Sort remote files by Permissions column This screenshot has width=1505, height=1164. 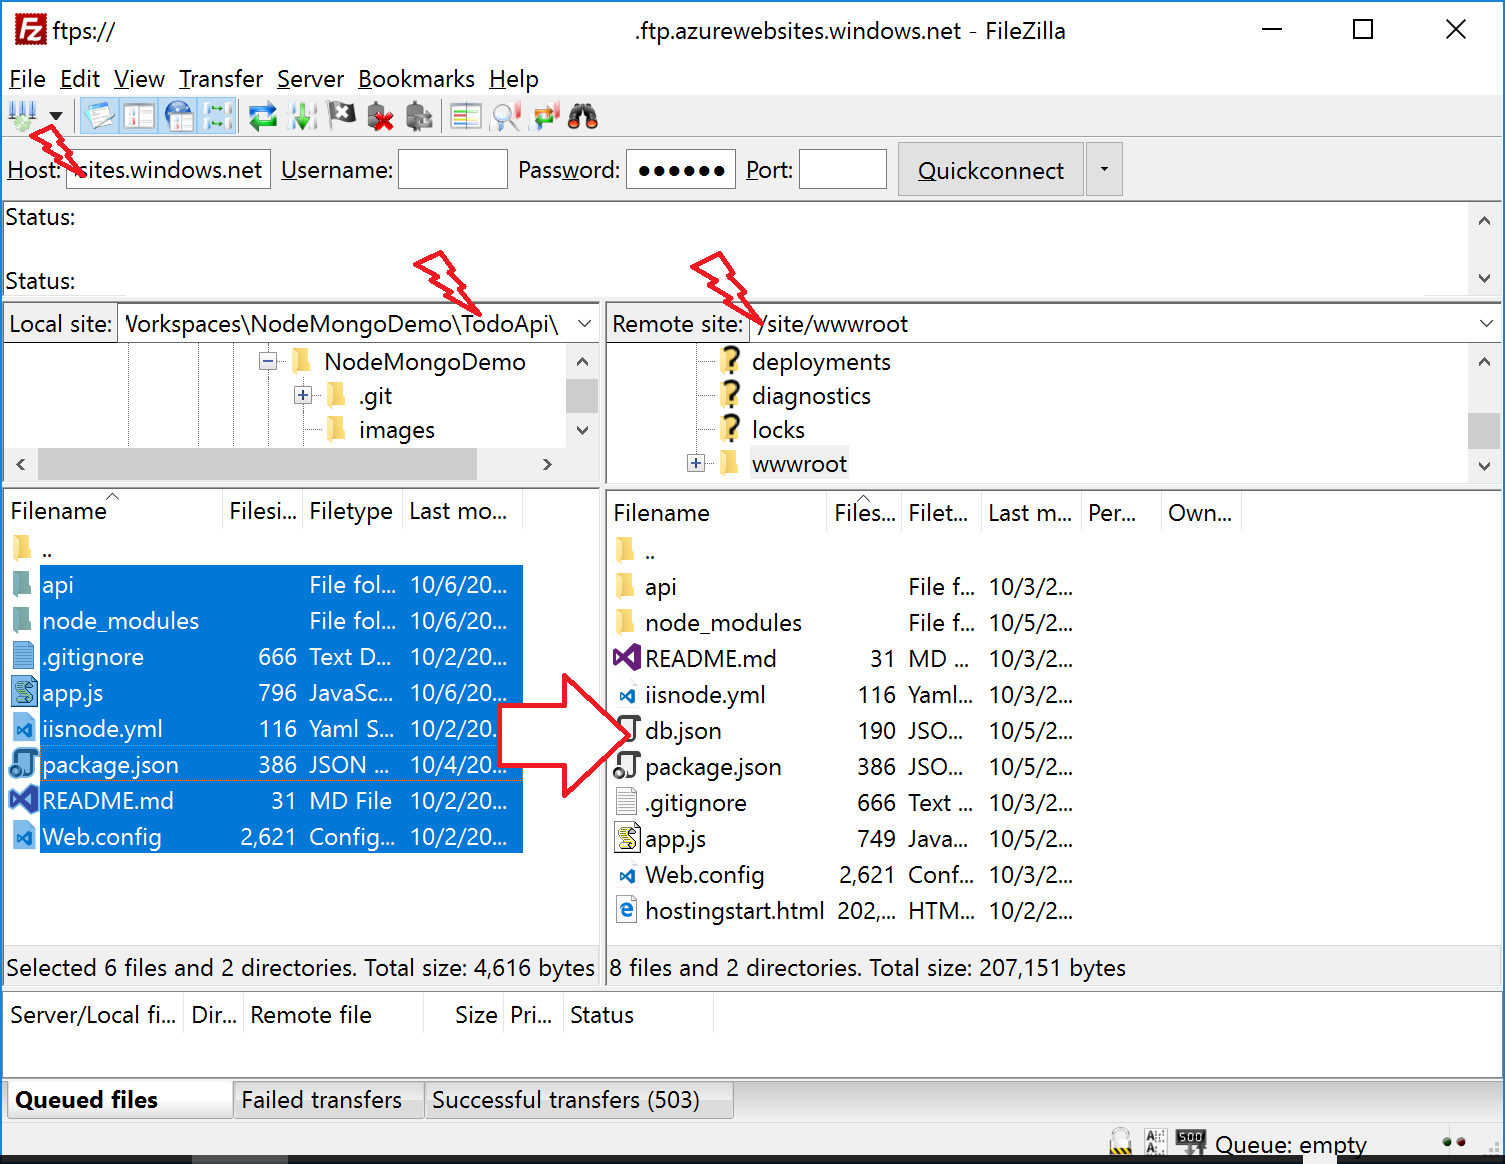[1121, 513]
